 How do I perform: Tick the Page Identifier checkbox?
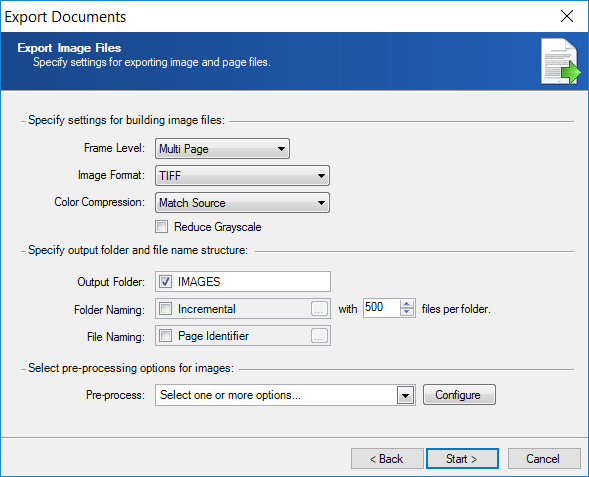click(x=165, y=336)
